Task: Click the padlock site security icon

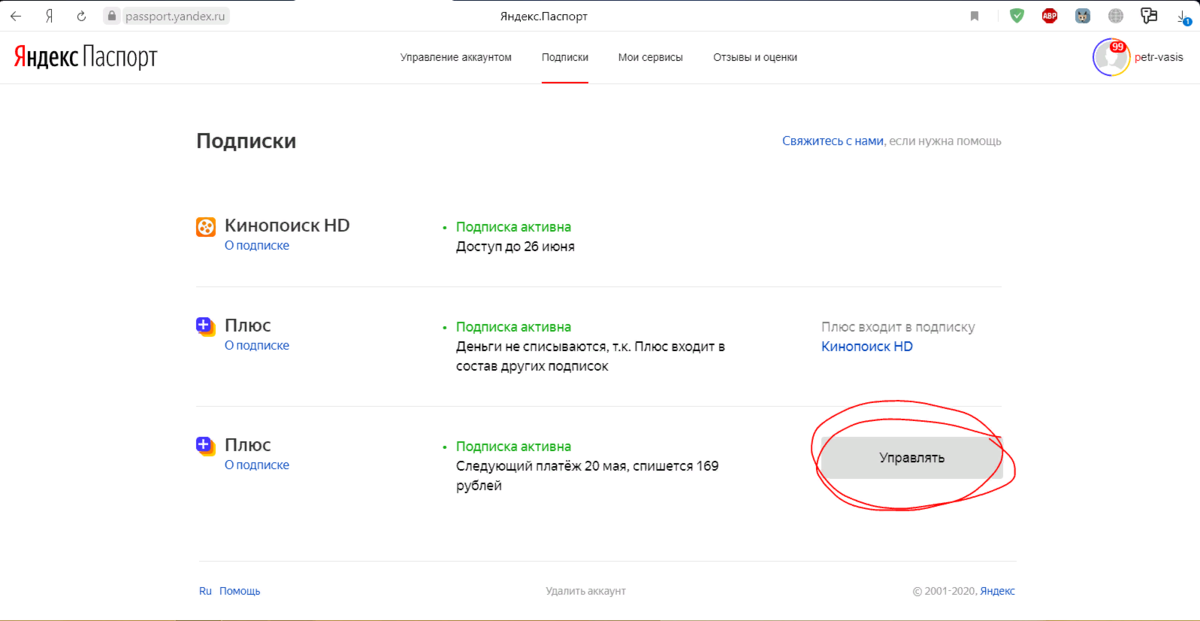Action: [x=111, y=16]
